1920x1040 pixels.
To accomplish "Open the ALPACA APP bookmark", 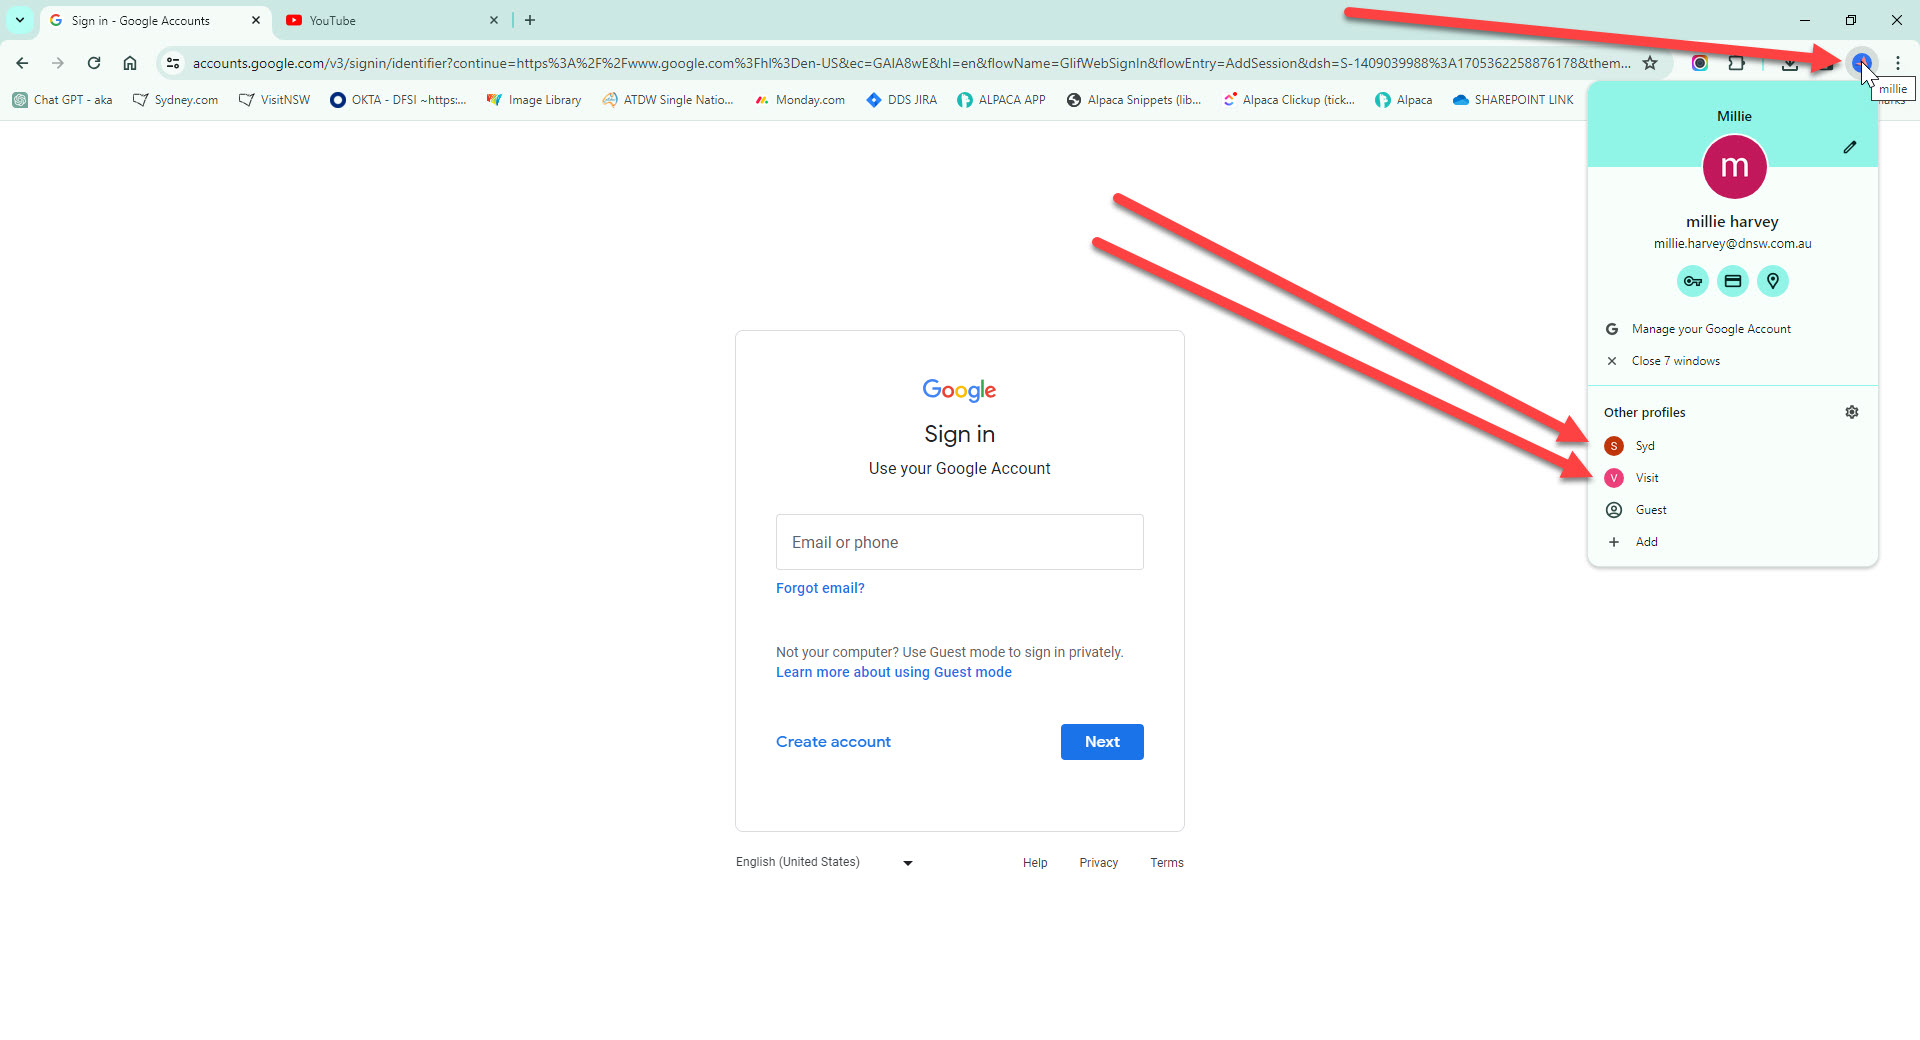I will point(1001,100).
